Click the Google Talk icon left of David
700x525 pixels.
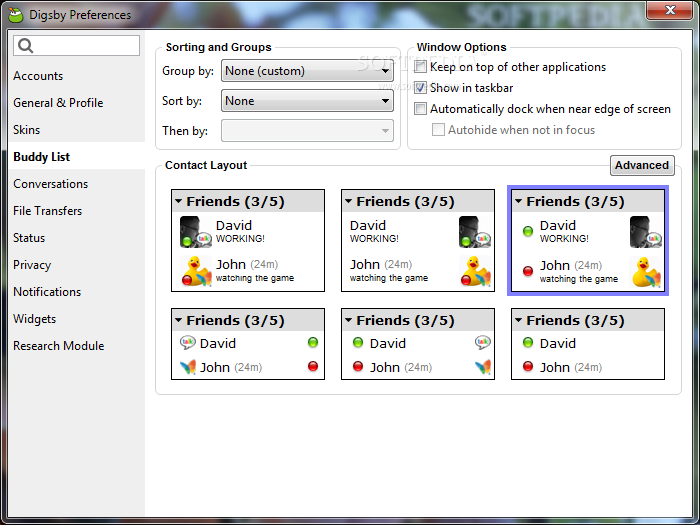pyautogui.click(x=188, y=343)
